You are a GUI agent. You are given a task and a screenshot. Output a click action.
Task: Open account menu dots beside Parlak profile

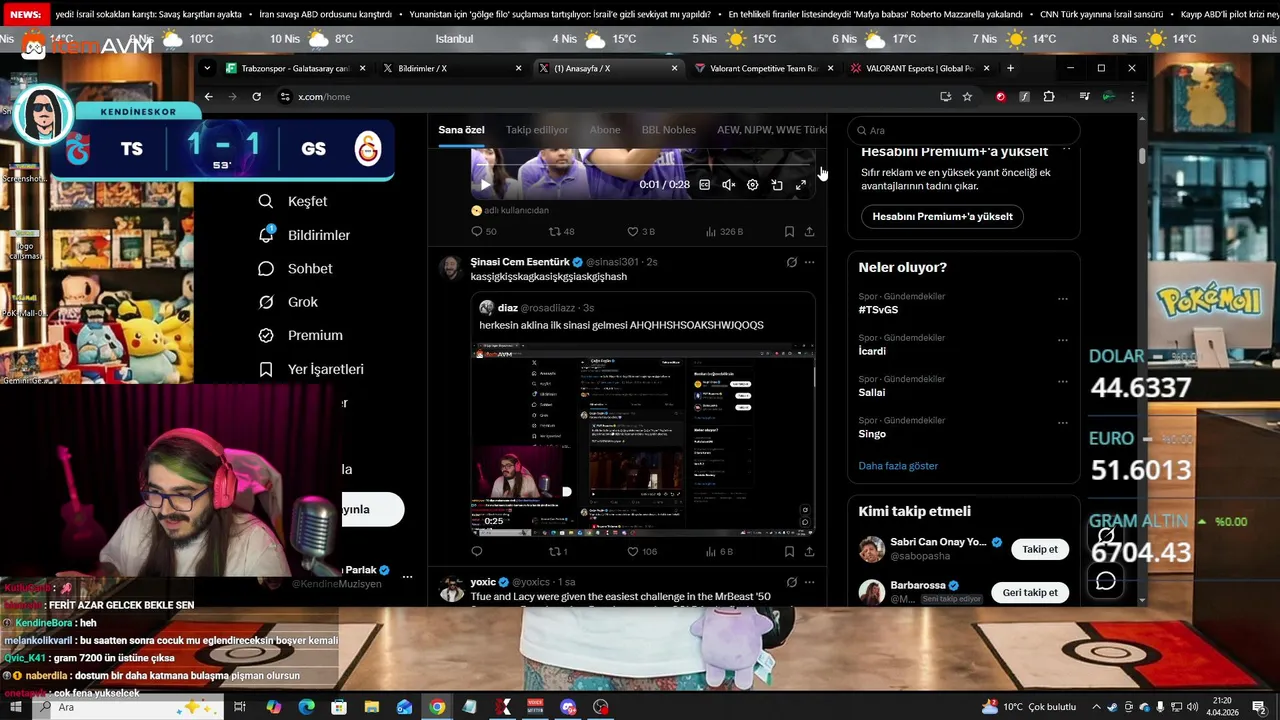[x=407, y=576]
